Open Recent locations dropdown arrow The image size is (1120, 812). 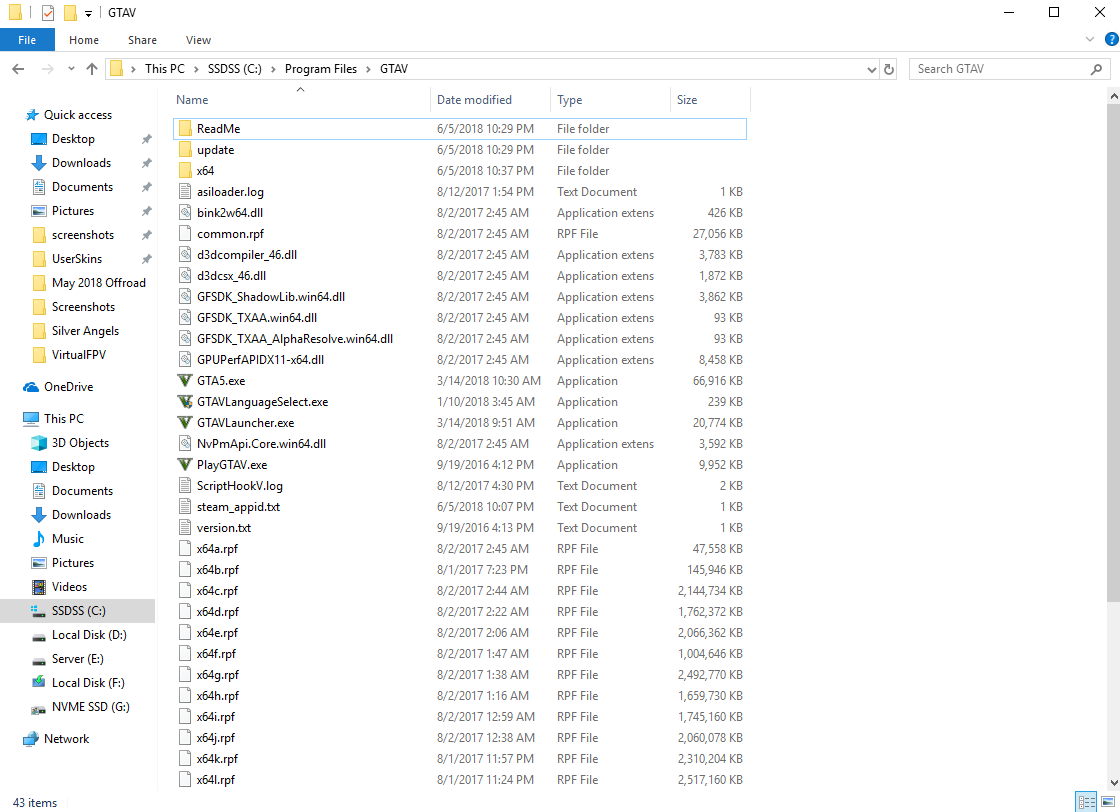click(x=71, y=69)
